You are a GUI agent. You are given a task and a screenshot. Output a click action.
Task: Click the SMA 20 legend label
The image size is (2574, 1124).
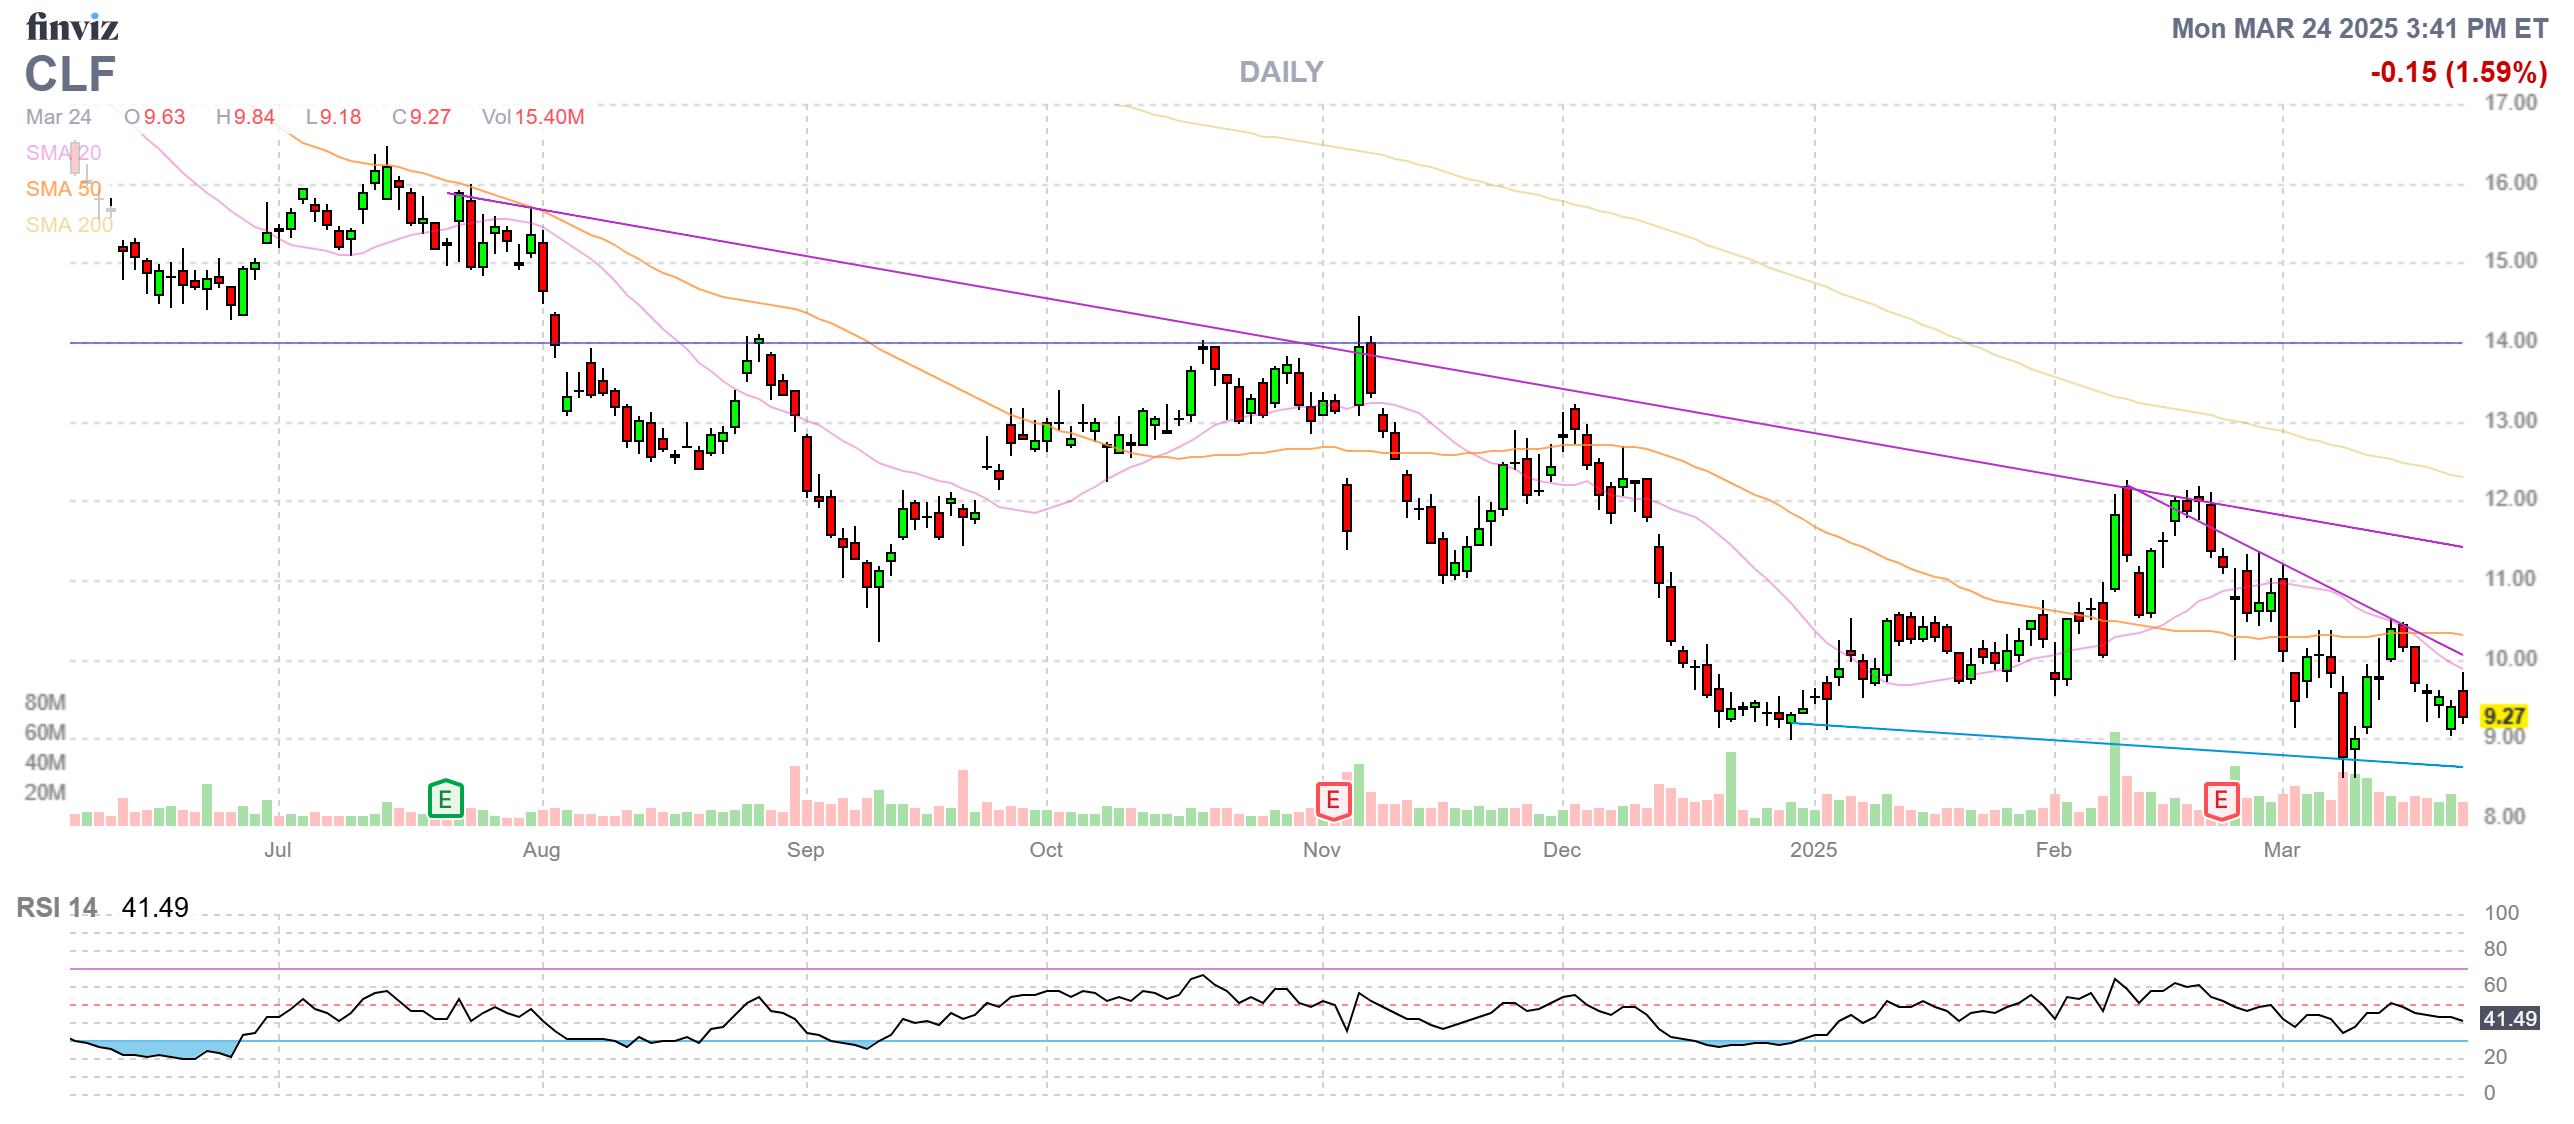click(x=63, y=153)
